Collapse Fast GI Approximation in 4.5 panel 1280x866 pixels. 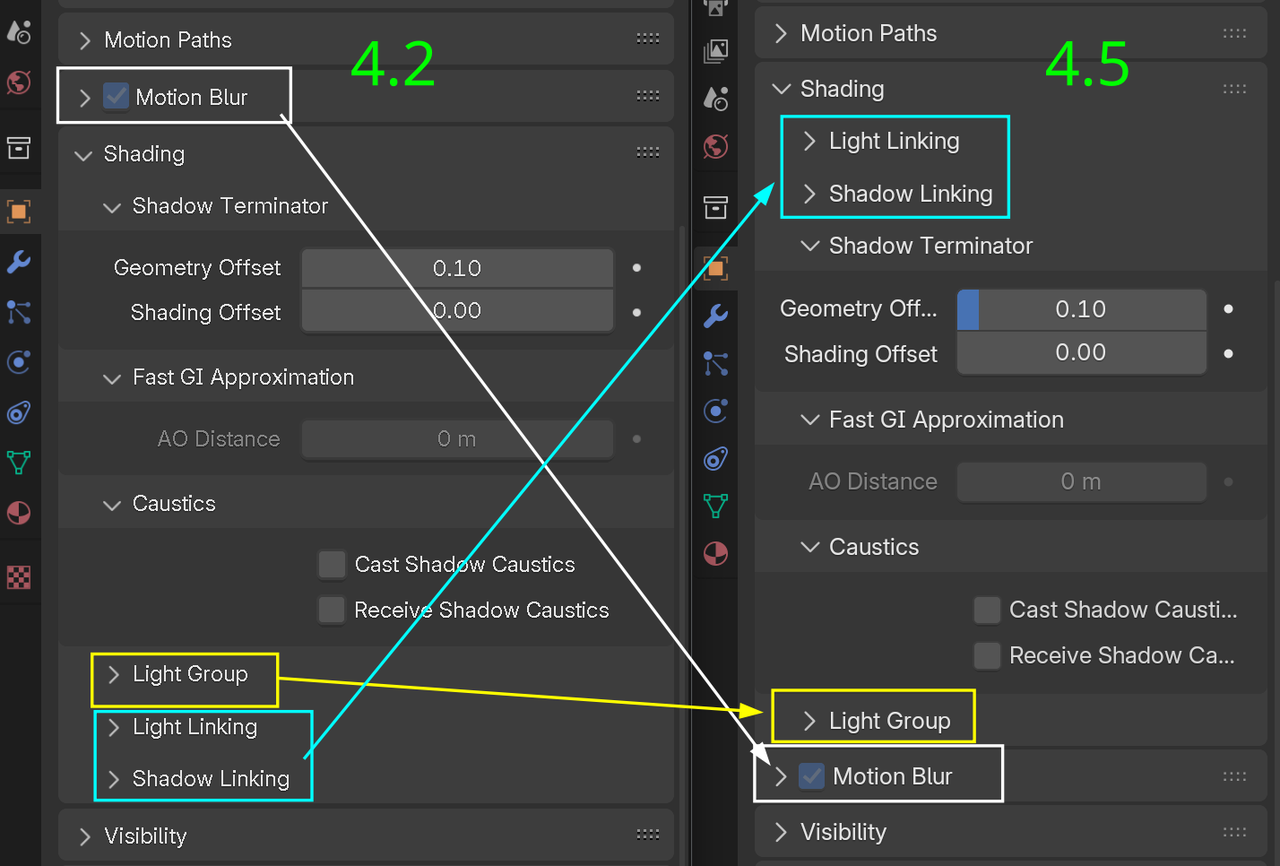click(x=809, y=420)
